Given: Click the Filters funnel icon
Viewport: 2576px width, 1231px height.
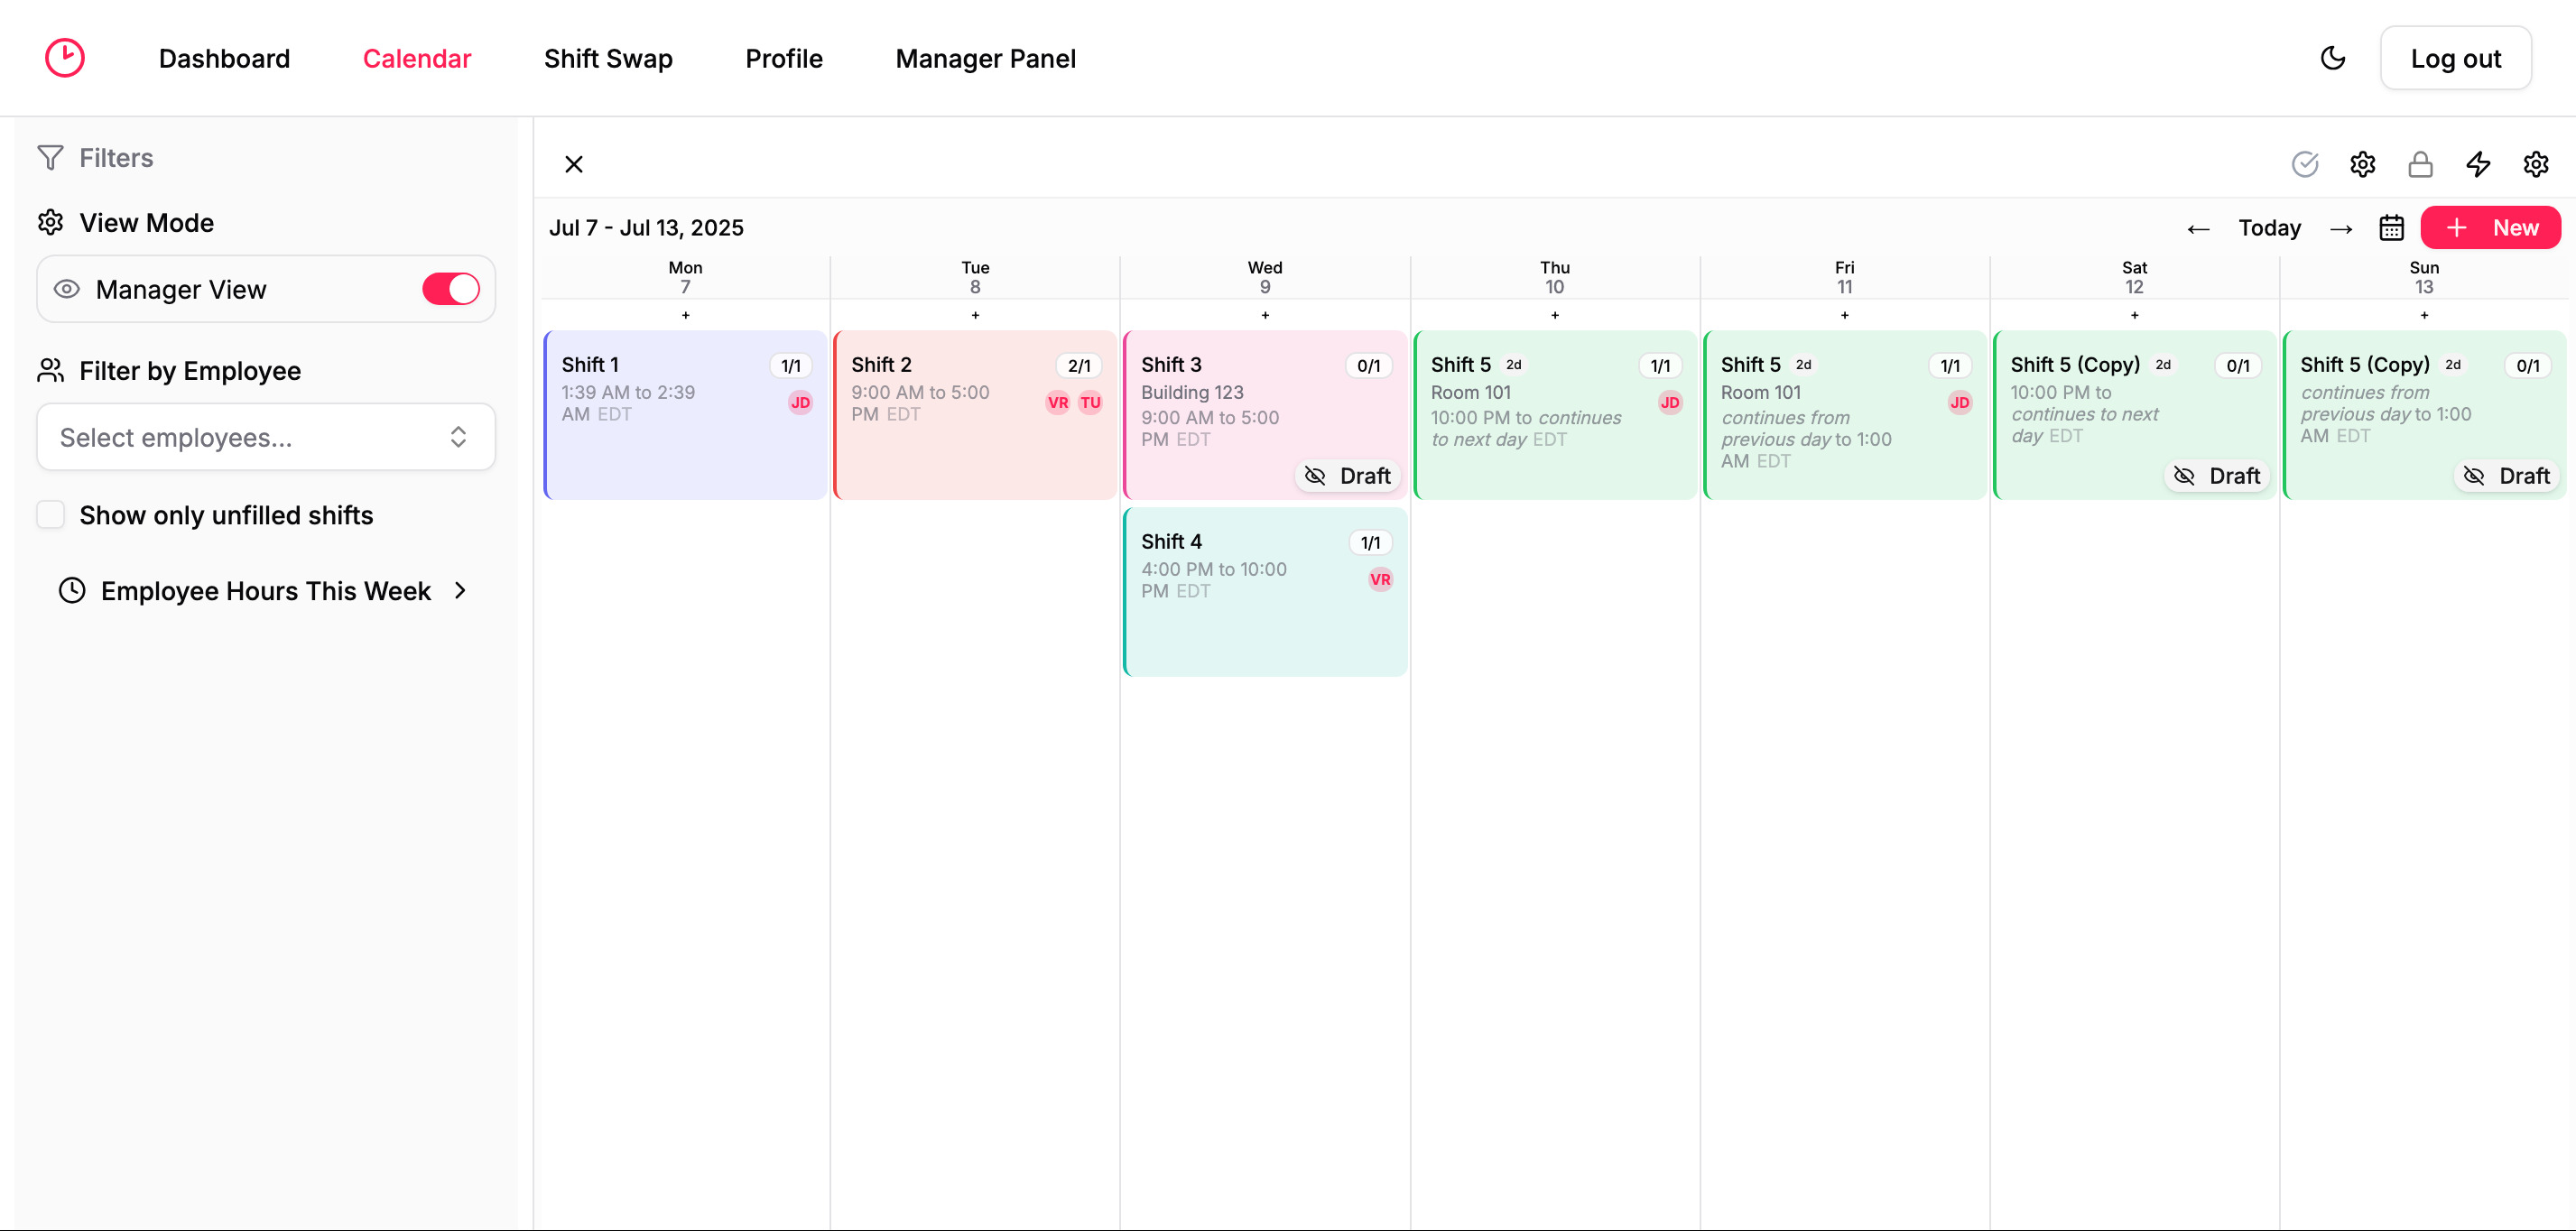Looking at the screenshot, I should [50, 157].
